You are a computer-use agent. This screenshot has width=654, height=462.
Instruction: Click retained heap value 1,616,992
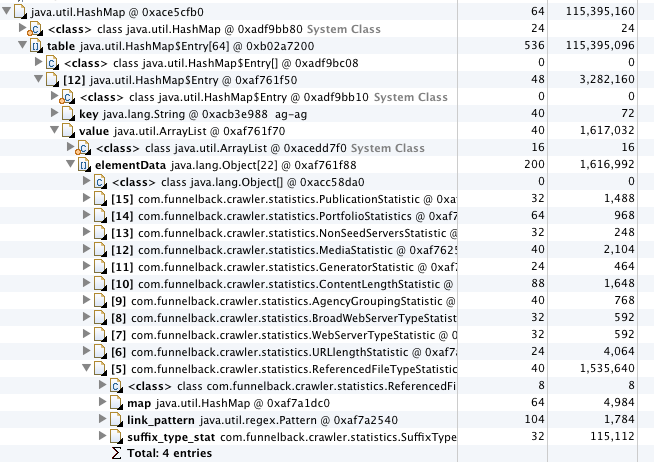click(x=607, y=164)
